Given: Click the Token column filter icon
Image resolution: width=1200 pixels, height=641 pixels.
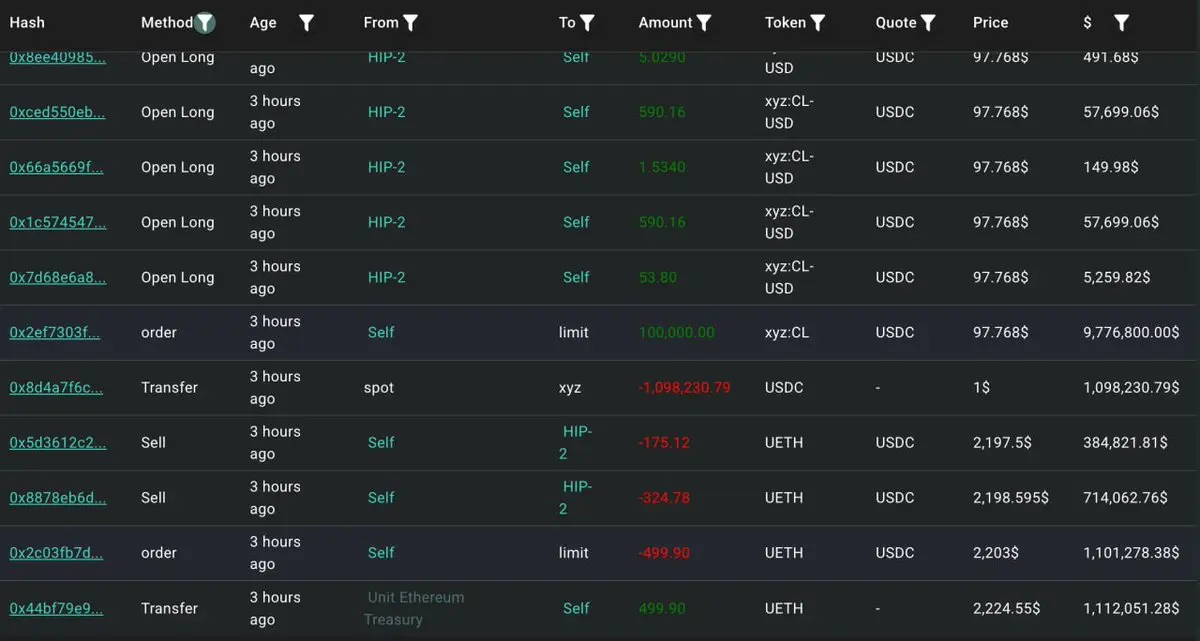Looking at the screenshot, I should pyautogui.click(x=817, y=22).
